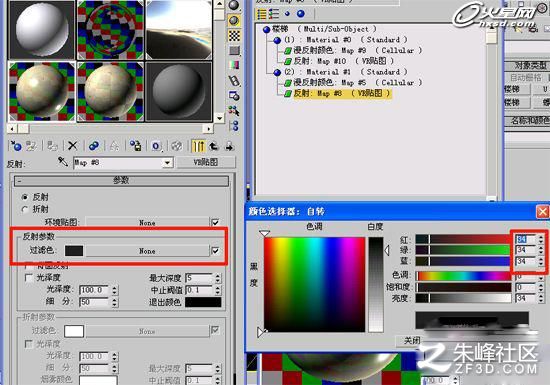Collapse the 参数 rollout header
The image size is (550, 385).
coord(121,181)
